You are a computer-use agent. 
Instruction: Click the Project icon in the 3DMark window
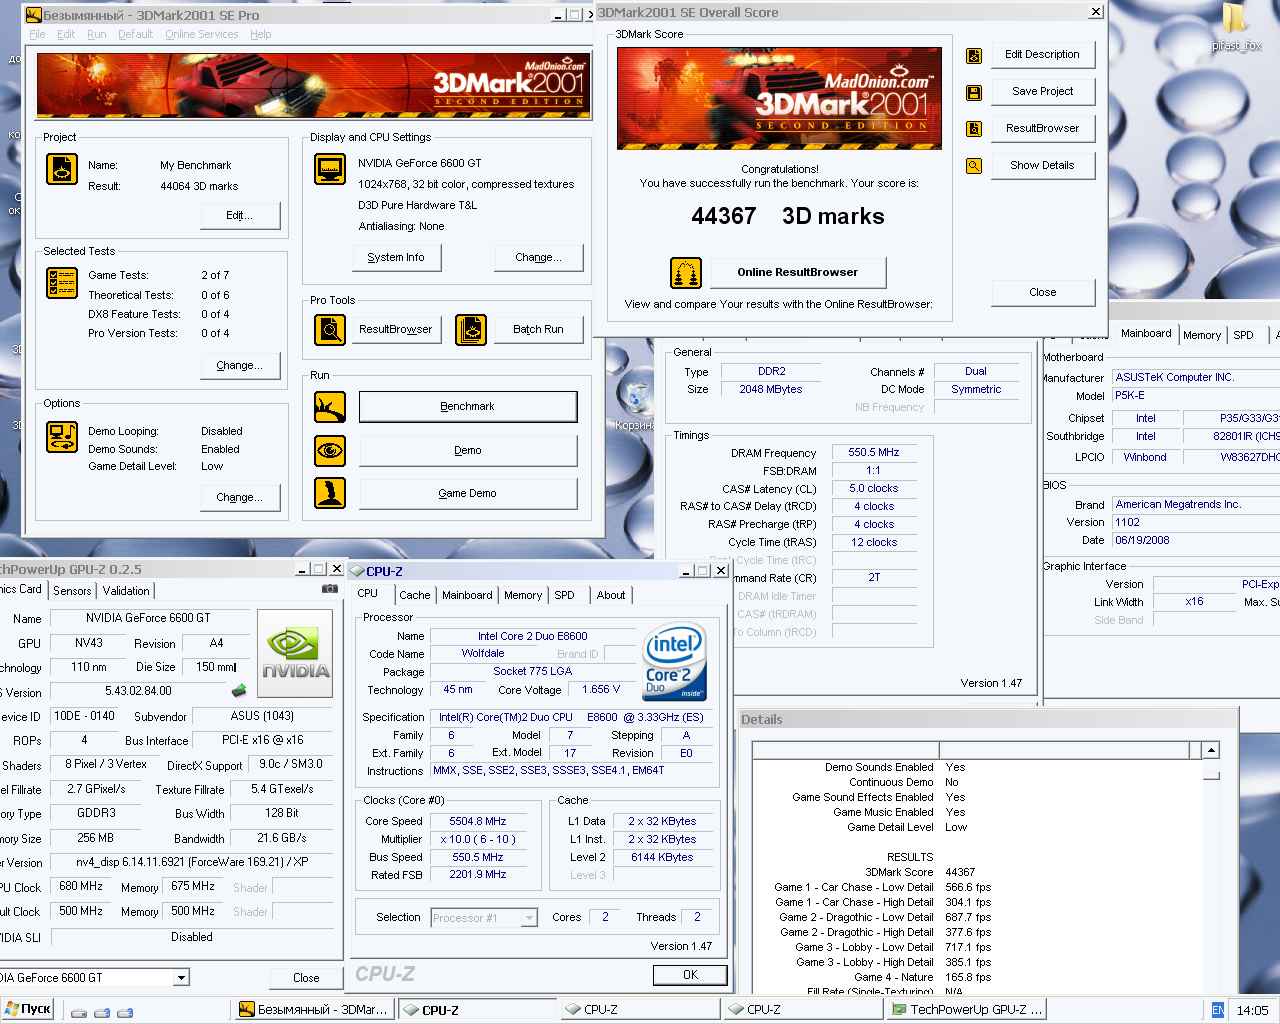click(62, 169)
